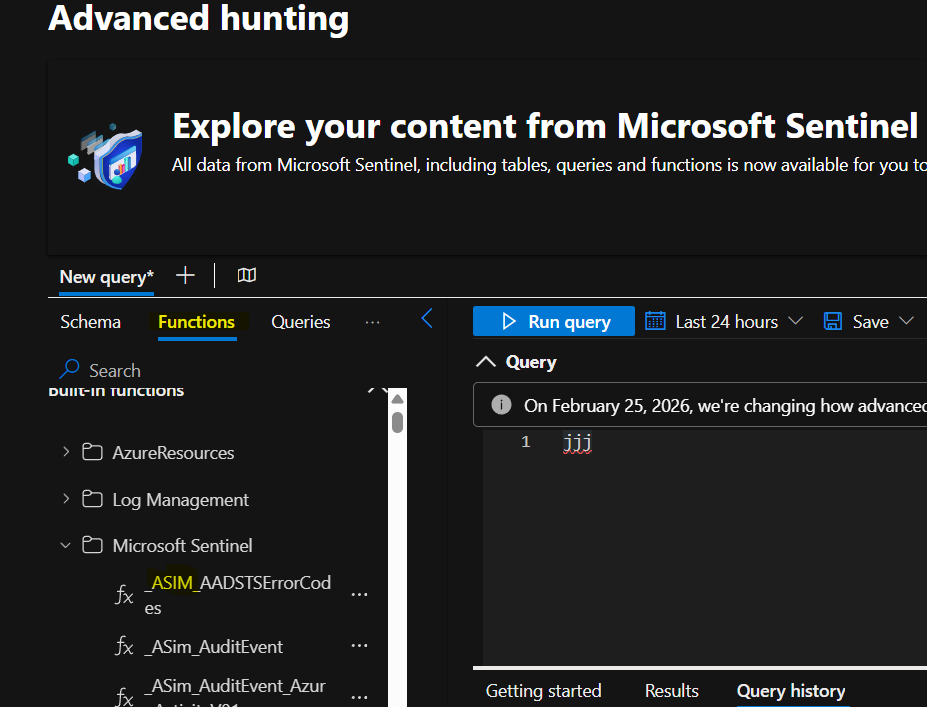Expand the Log Management folder
The image size is (927, 707).
coord(66,499)
